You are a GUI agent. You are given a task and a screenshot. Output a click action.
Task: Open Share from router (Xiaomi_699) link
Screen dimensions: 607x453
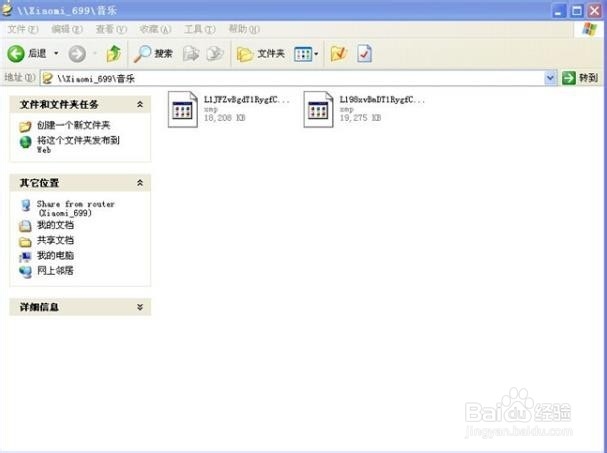pos(76,208)
